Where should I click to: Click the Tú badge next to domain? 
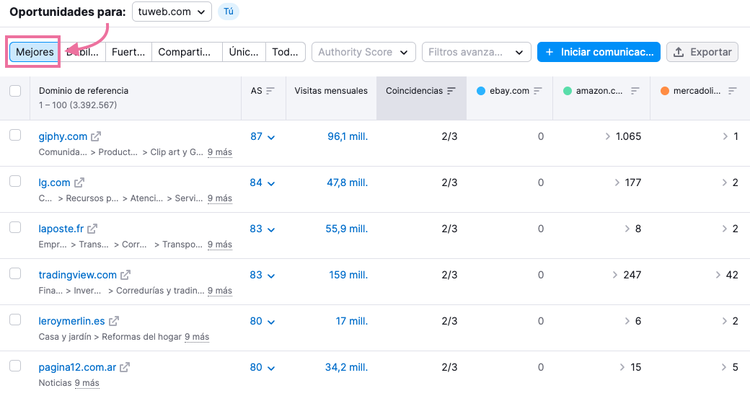229,11
